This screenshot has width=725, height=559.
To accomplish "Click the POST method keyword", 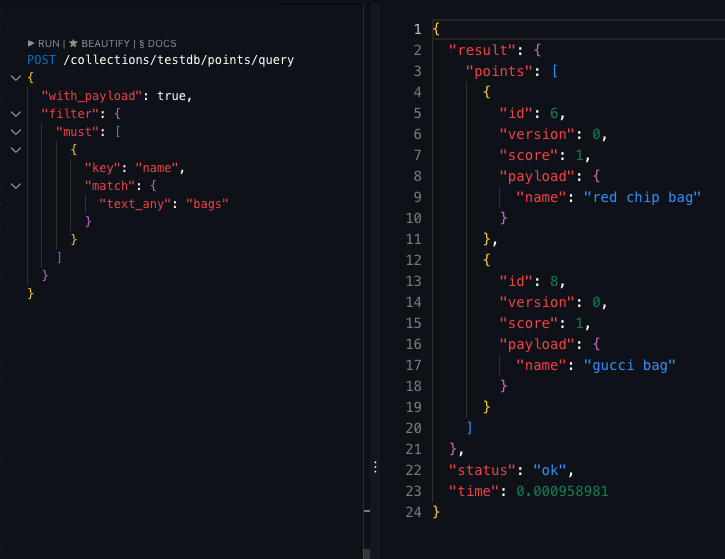I will 43,60.
